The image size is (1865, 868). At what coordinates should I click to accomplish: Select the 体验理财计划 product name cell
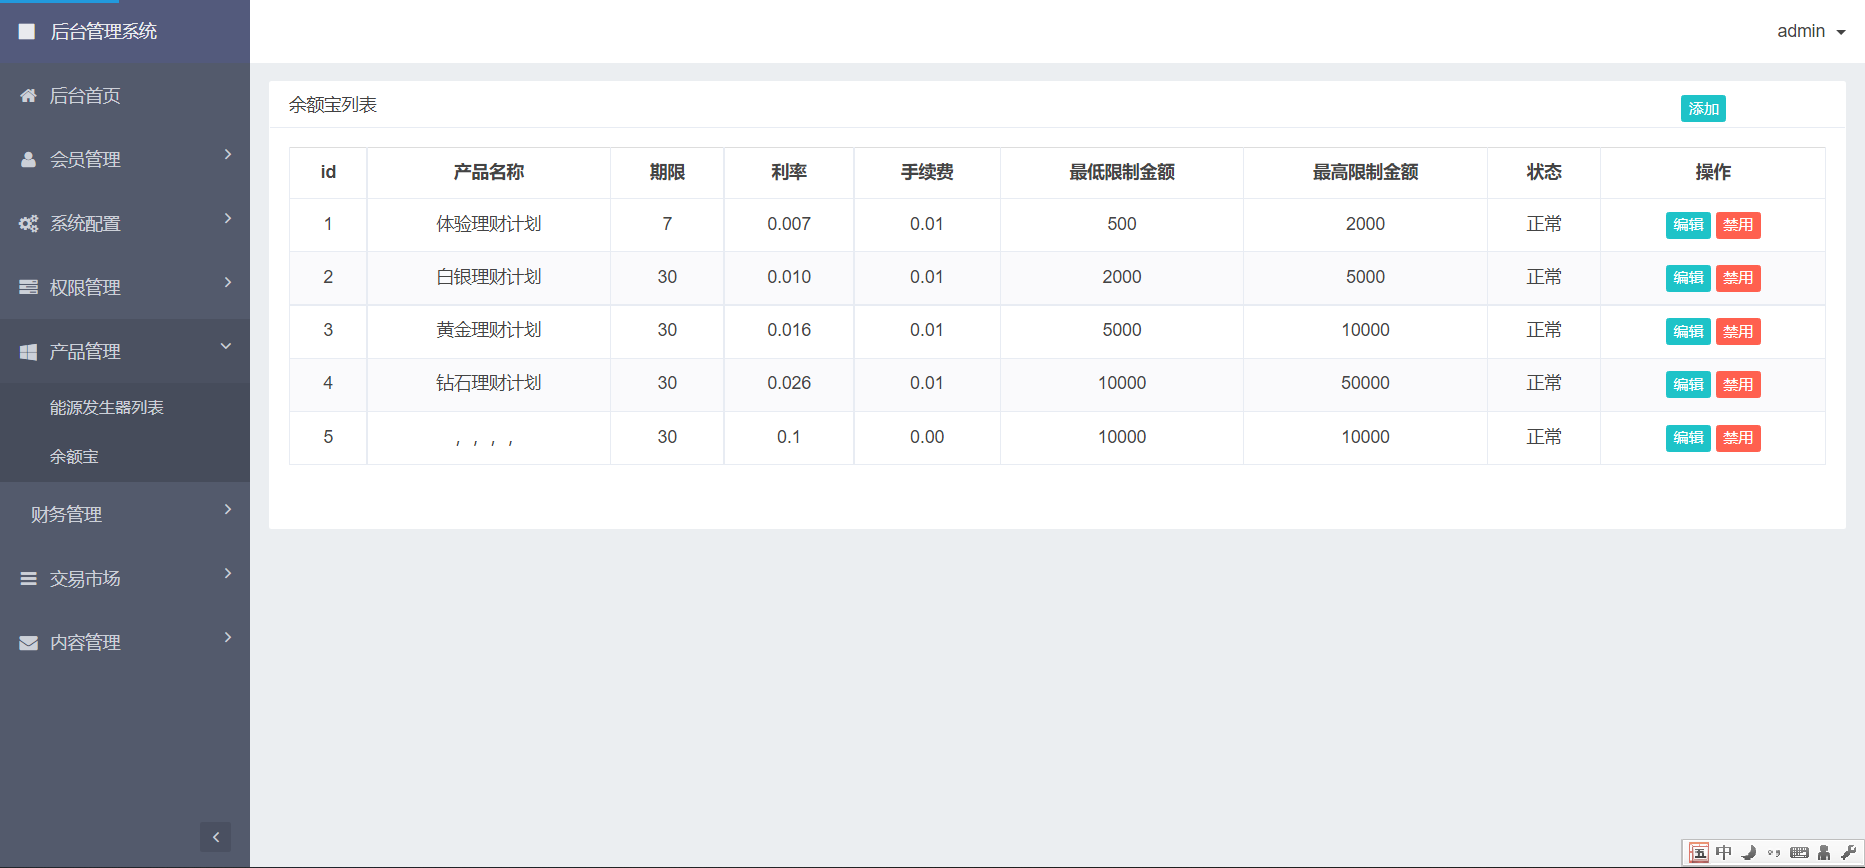[x=489, y=224]
